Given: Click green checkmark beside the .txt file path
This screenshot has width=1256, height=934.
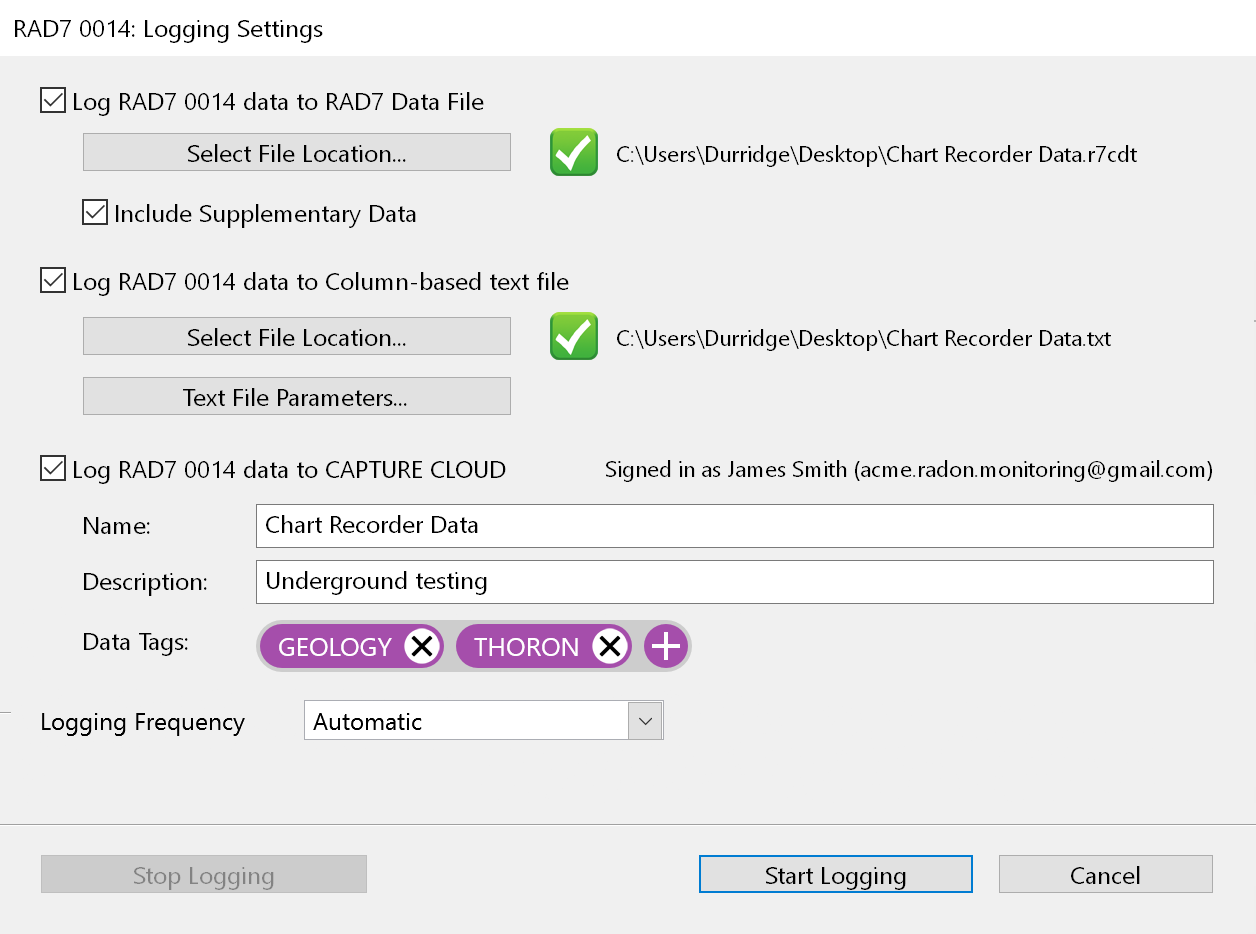Looking at the screenshot, I should point(574,337).
